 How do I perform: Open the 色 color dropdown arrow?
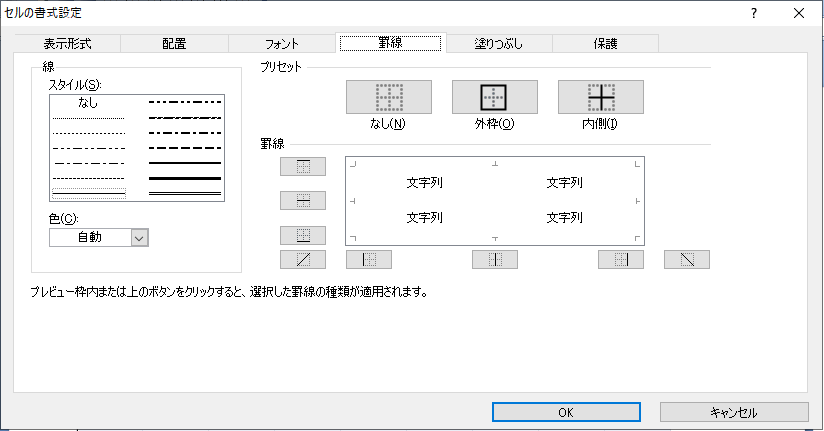pos(139,237)
